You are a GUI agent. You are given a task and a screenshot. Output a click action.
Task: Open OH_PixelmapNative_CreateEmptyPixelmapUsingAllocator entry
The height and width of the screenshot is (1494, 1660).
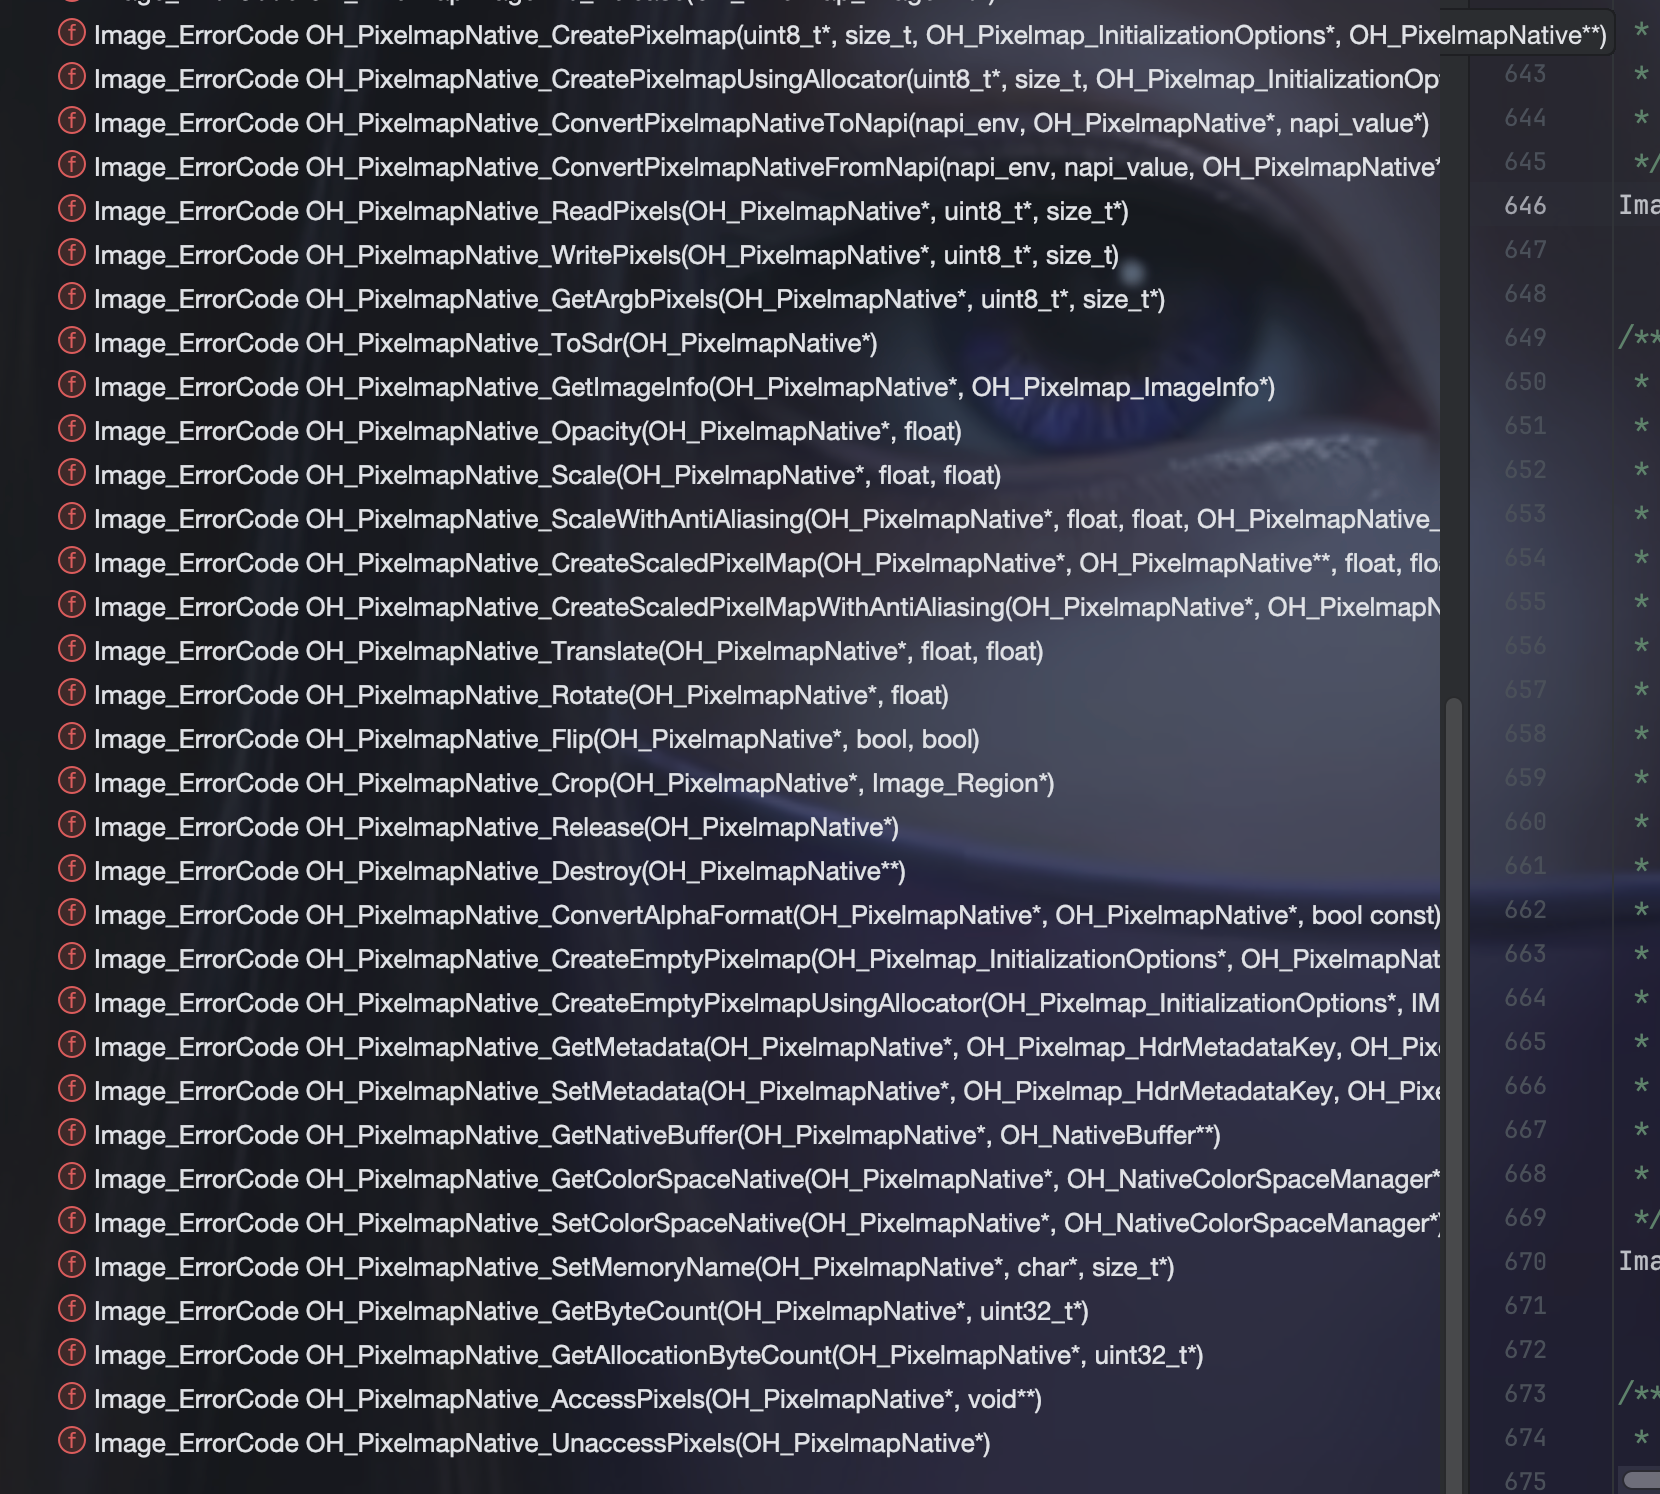(x=767, y=1003)
